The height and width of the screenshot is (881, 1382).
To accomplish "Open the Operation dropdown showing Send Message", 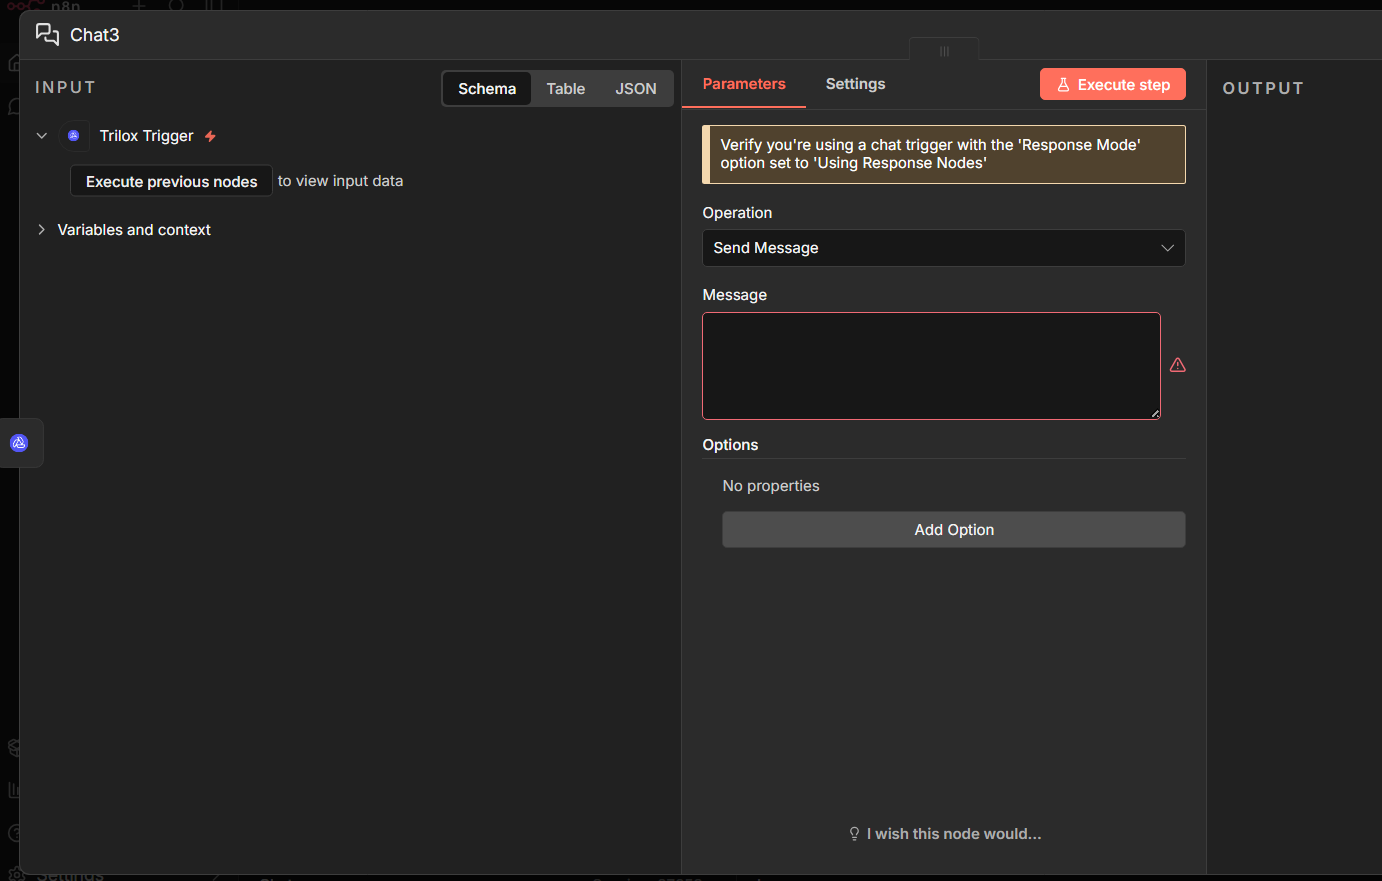I will [943, 248].
